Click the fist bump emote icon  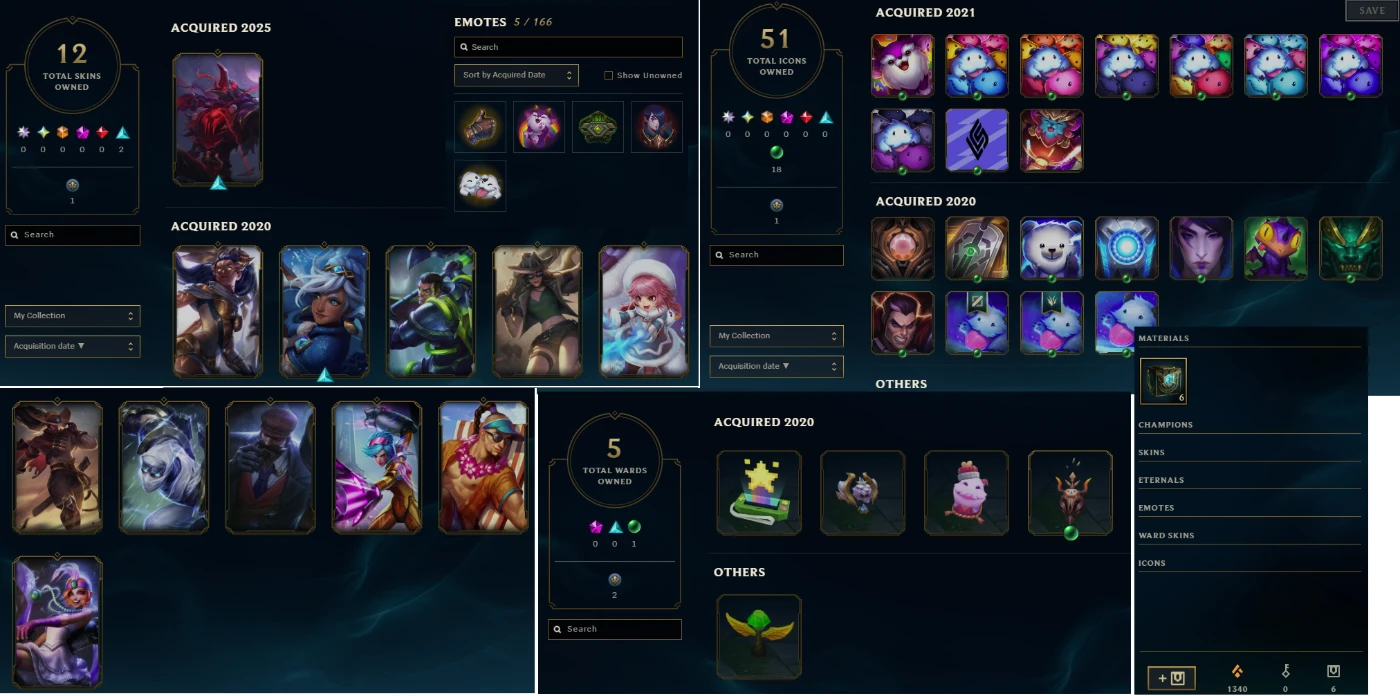tap(480, 127)
